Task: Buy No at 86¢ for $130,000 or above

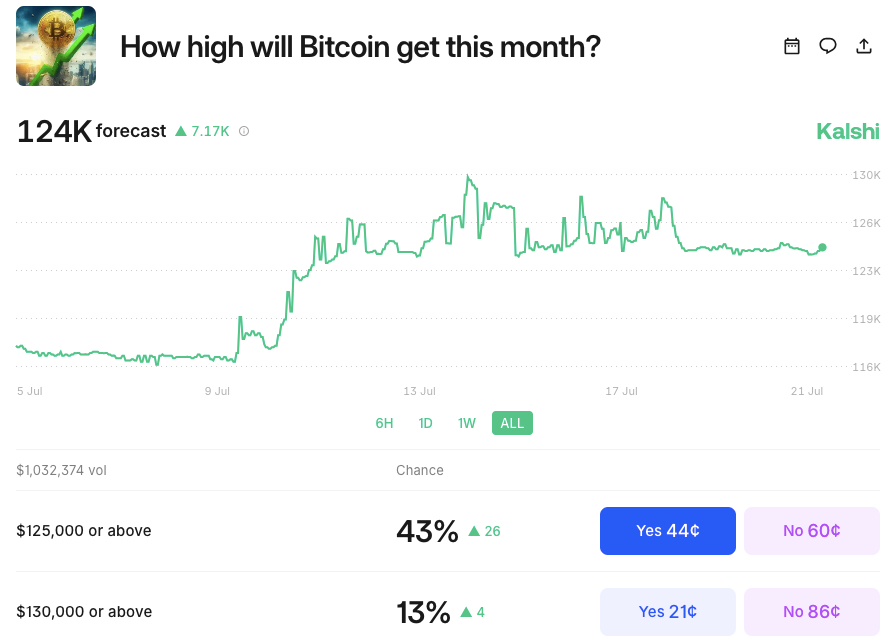Action: [812, 611]
